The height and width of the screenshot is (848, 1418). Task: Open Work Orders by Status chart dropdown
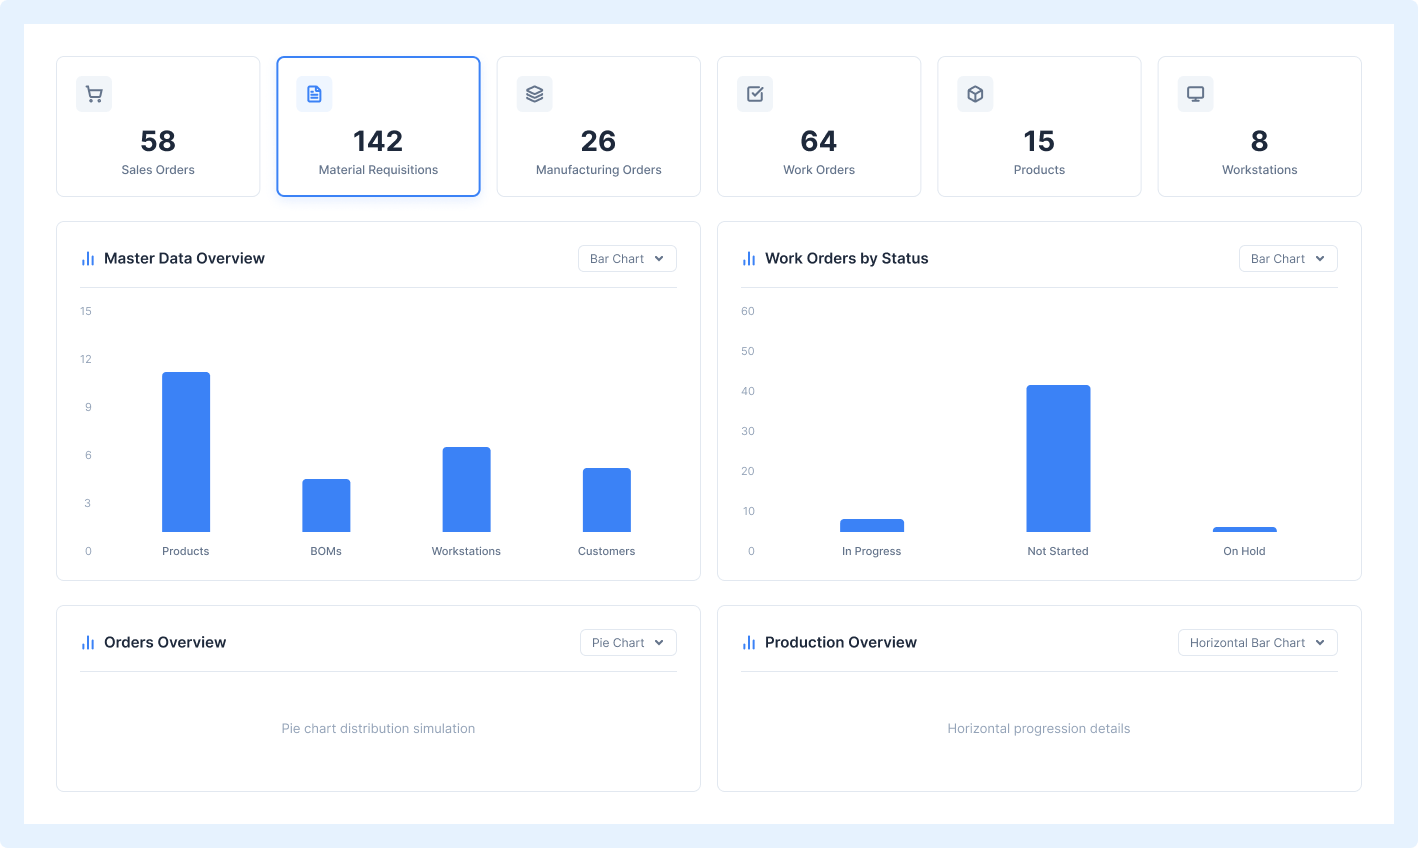click(x=1288, y=259)
